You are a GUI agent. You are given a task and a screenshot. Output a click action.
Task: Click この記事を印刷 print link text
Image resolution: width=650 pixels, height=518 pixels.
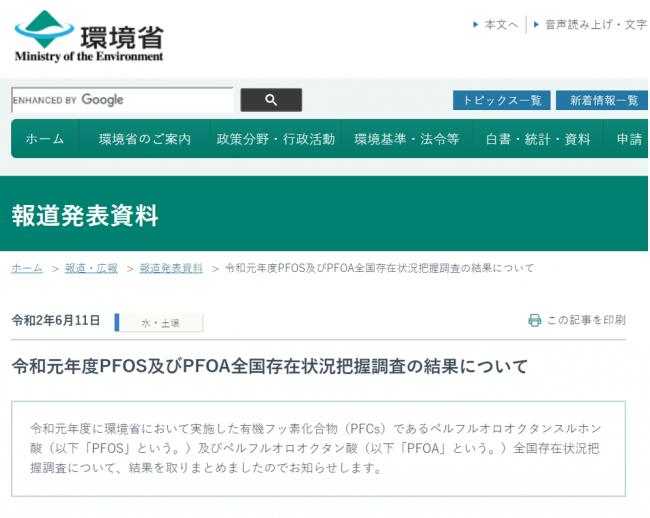(x=586, y=320)
